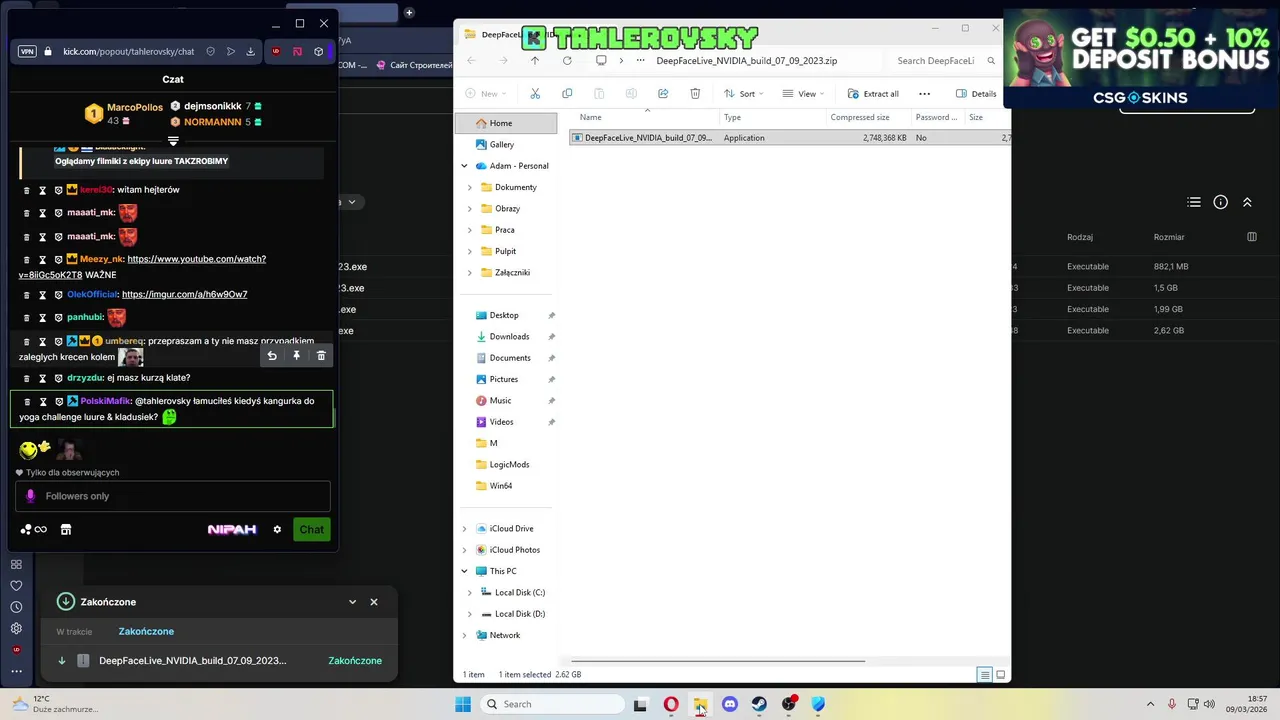
Task: Toggle the VPN badge in browser address bar
Action: click(x=27, y=51)
